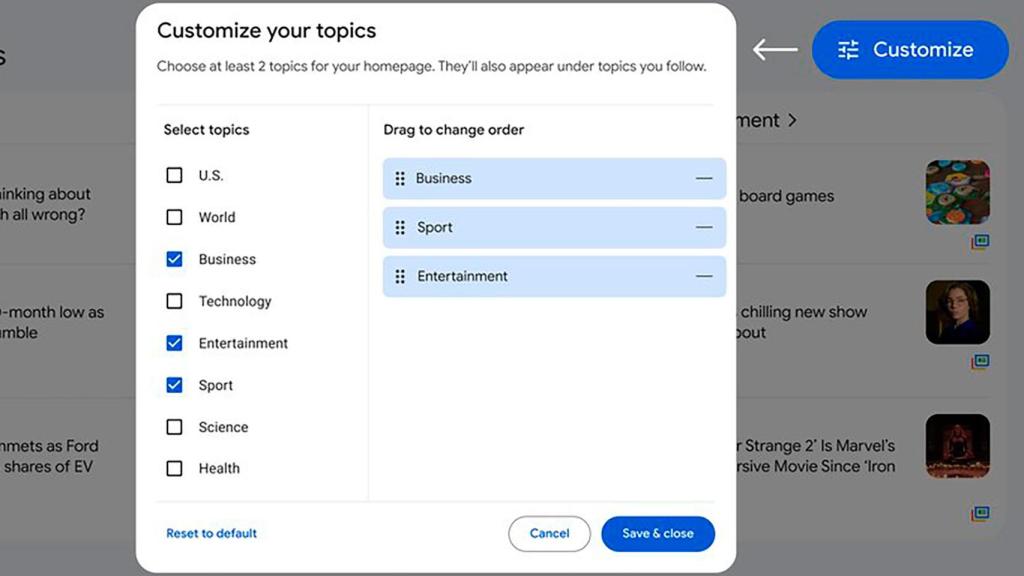Image resolution: width=1024 pixels, height=576 pixels.
Task: Click the drag handle next to Sport
Action: tap(400, 227)
